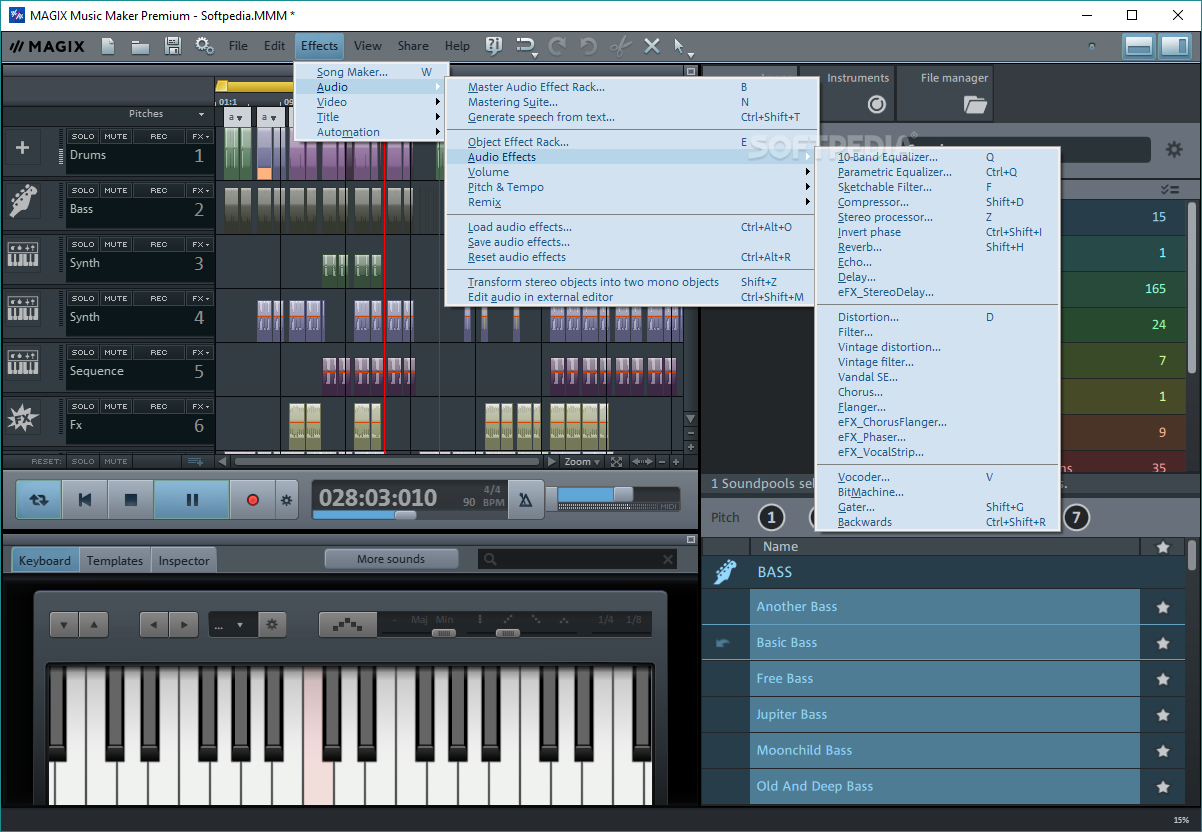Open program settings gear in toolbar
Screen dimensions: 1202x832
(x=205, y=46)
